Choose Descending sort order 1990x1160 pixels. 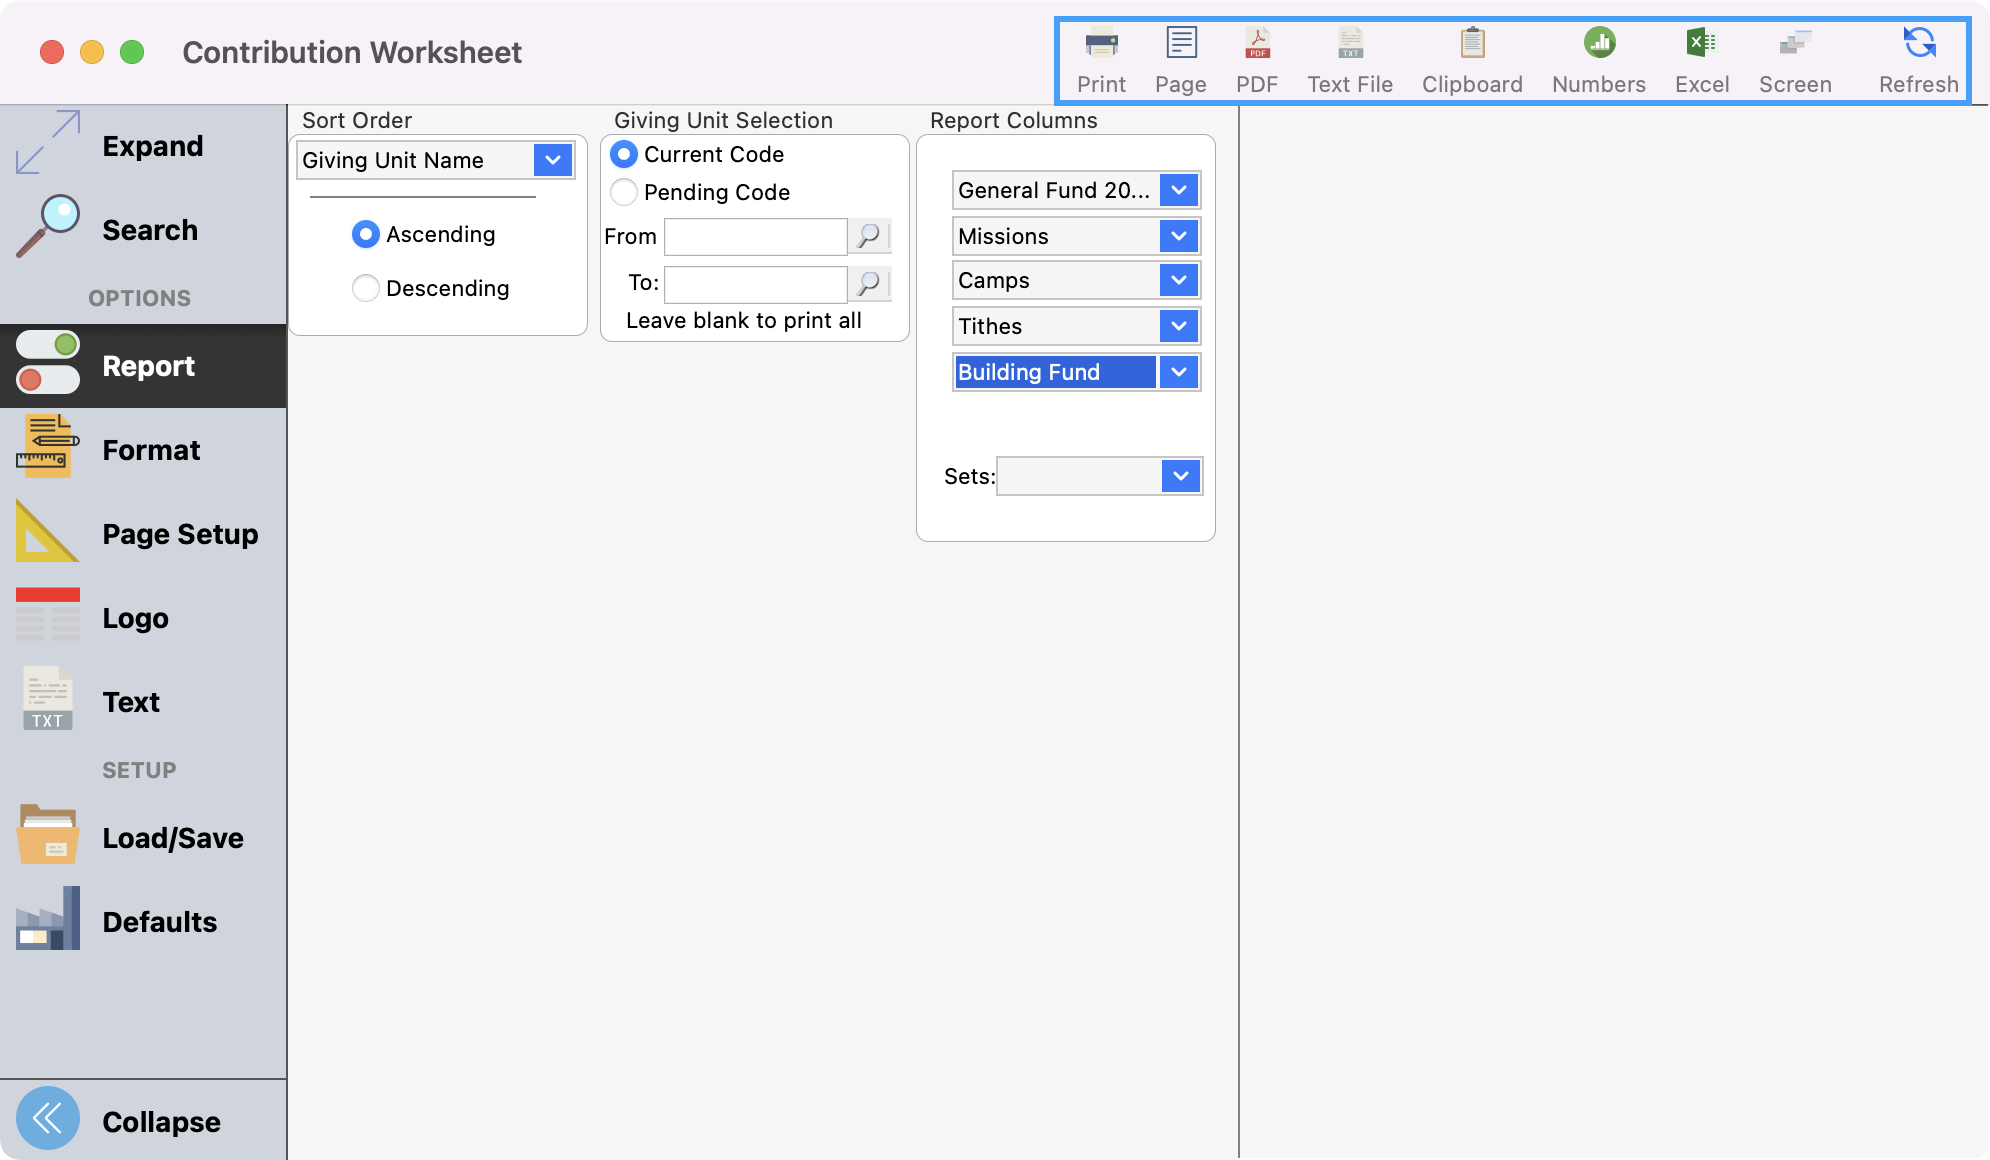click(x=366, y=288)
